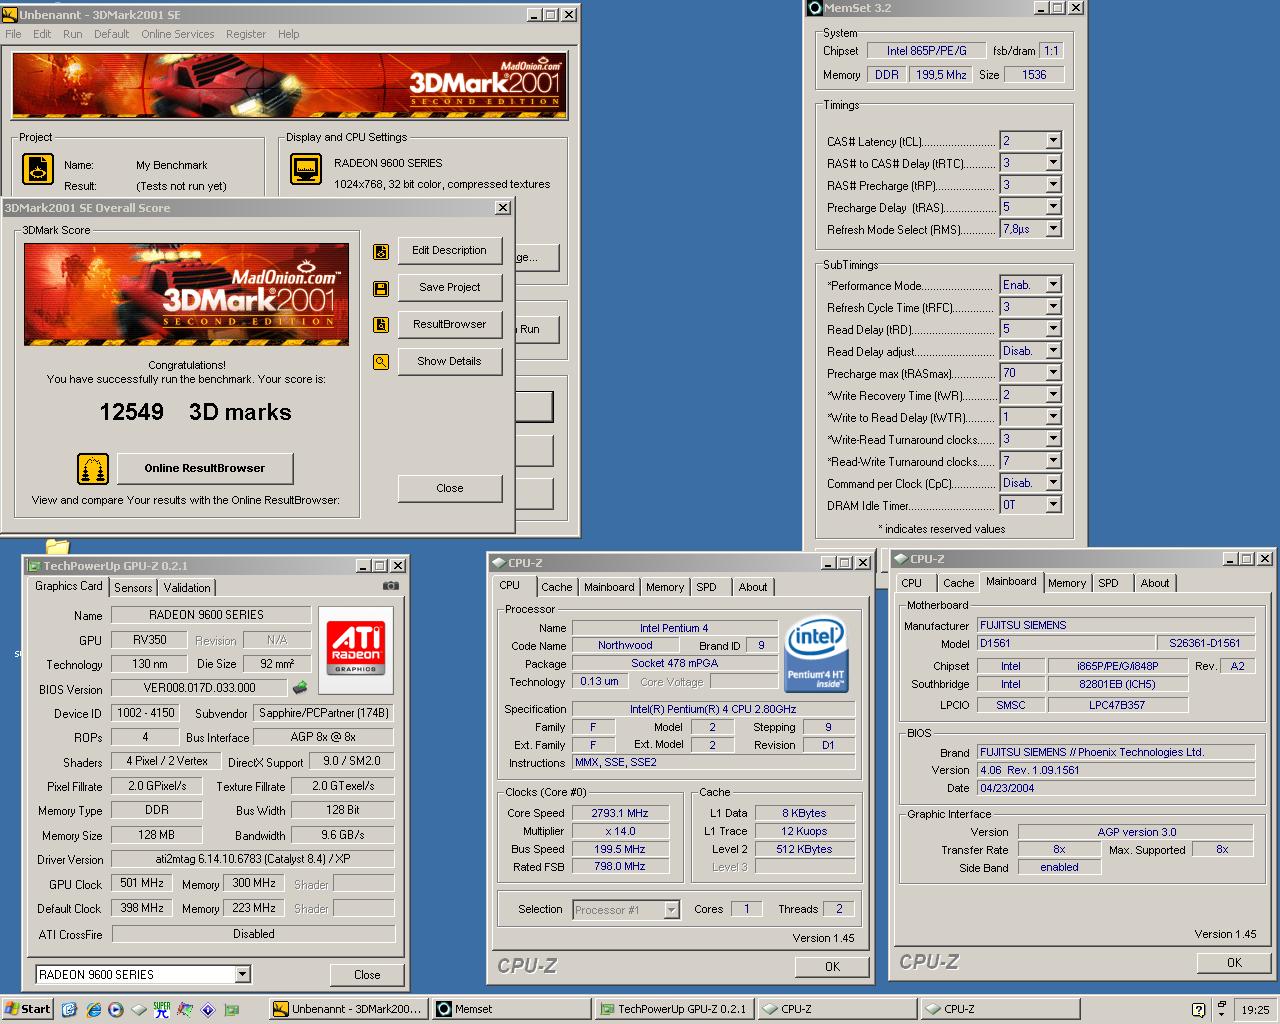Screen dimensions: 1280x1024
Task: Click Close in the Overall Score dialog
Action: tap(449, 488)
